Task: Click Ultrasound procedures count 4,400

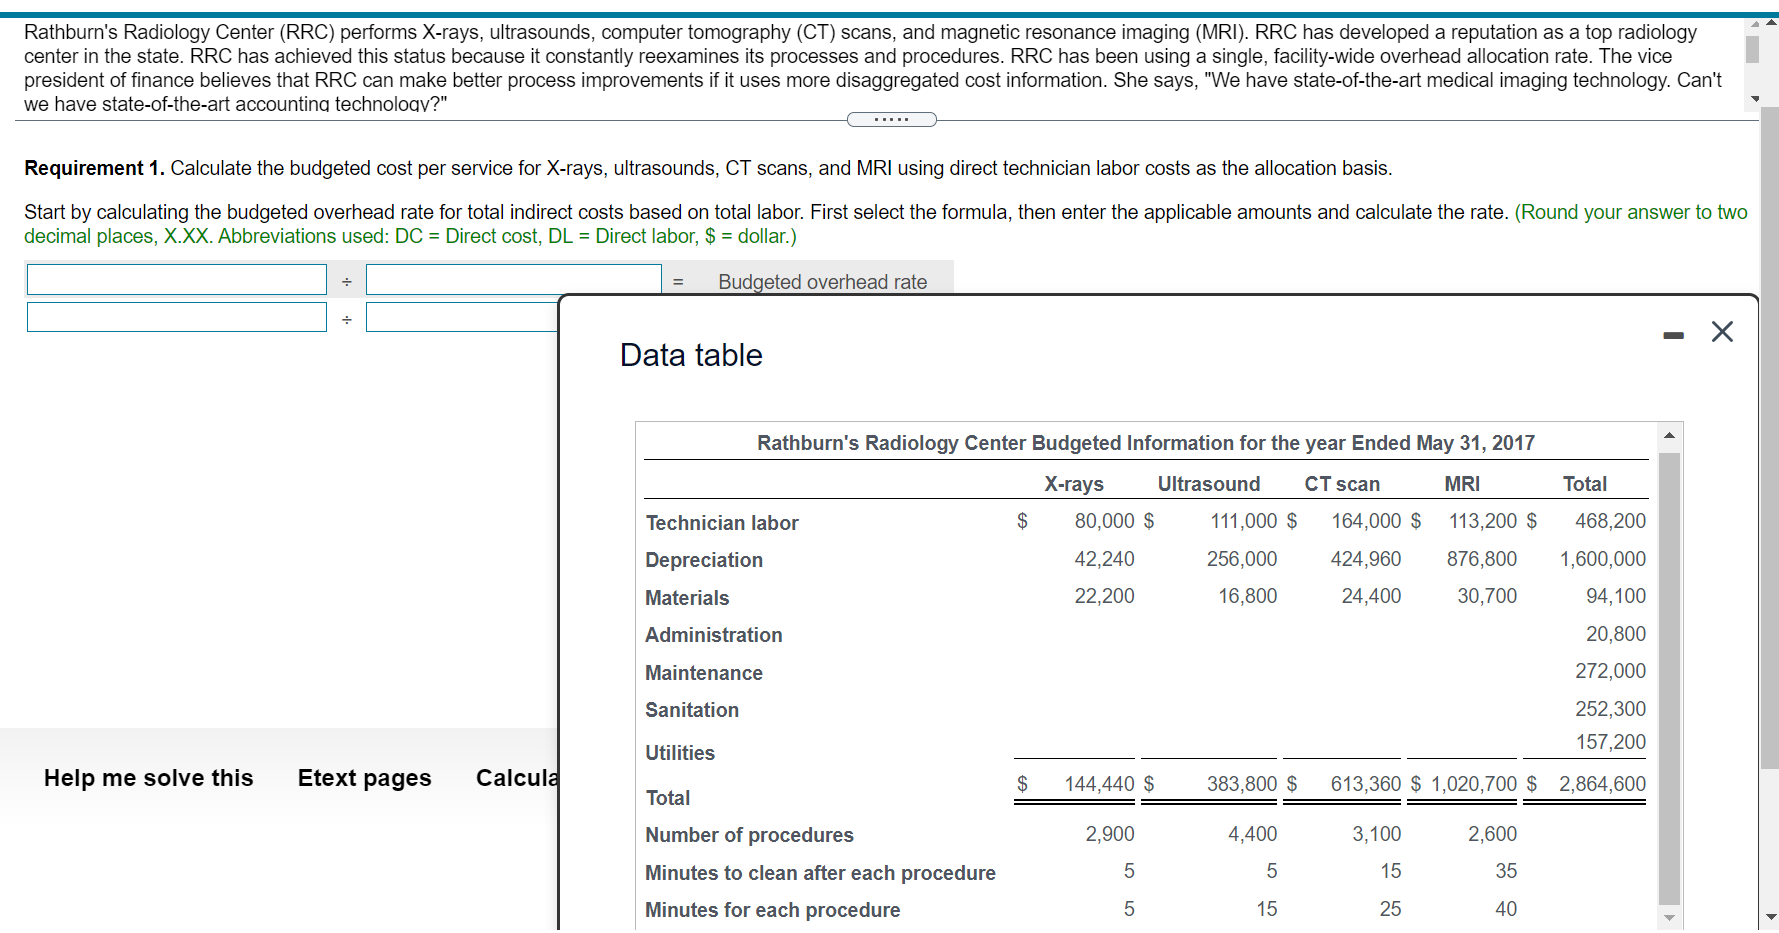Action: pyautogui.click(x=1252, y=834)
